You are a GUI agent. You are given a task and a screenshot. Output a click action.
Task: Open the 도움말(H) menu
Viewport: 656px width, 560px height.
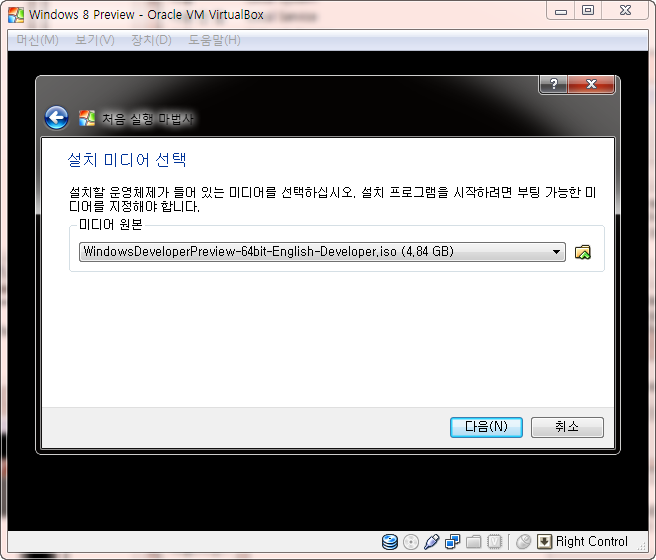[x=214, y=40]
